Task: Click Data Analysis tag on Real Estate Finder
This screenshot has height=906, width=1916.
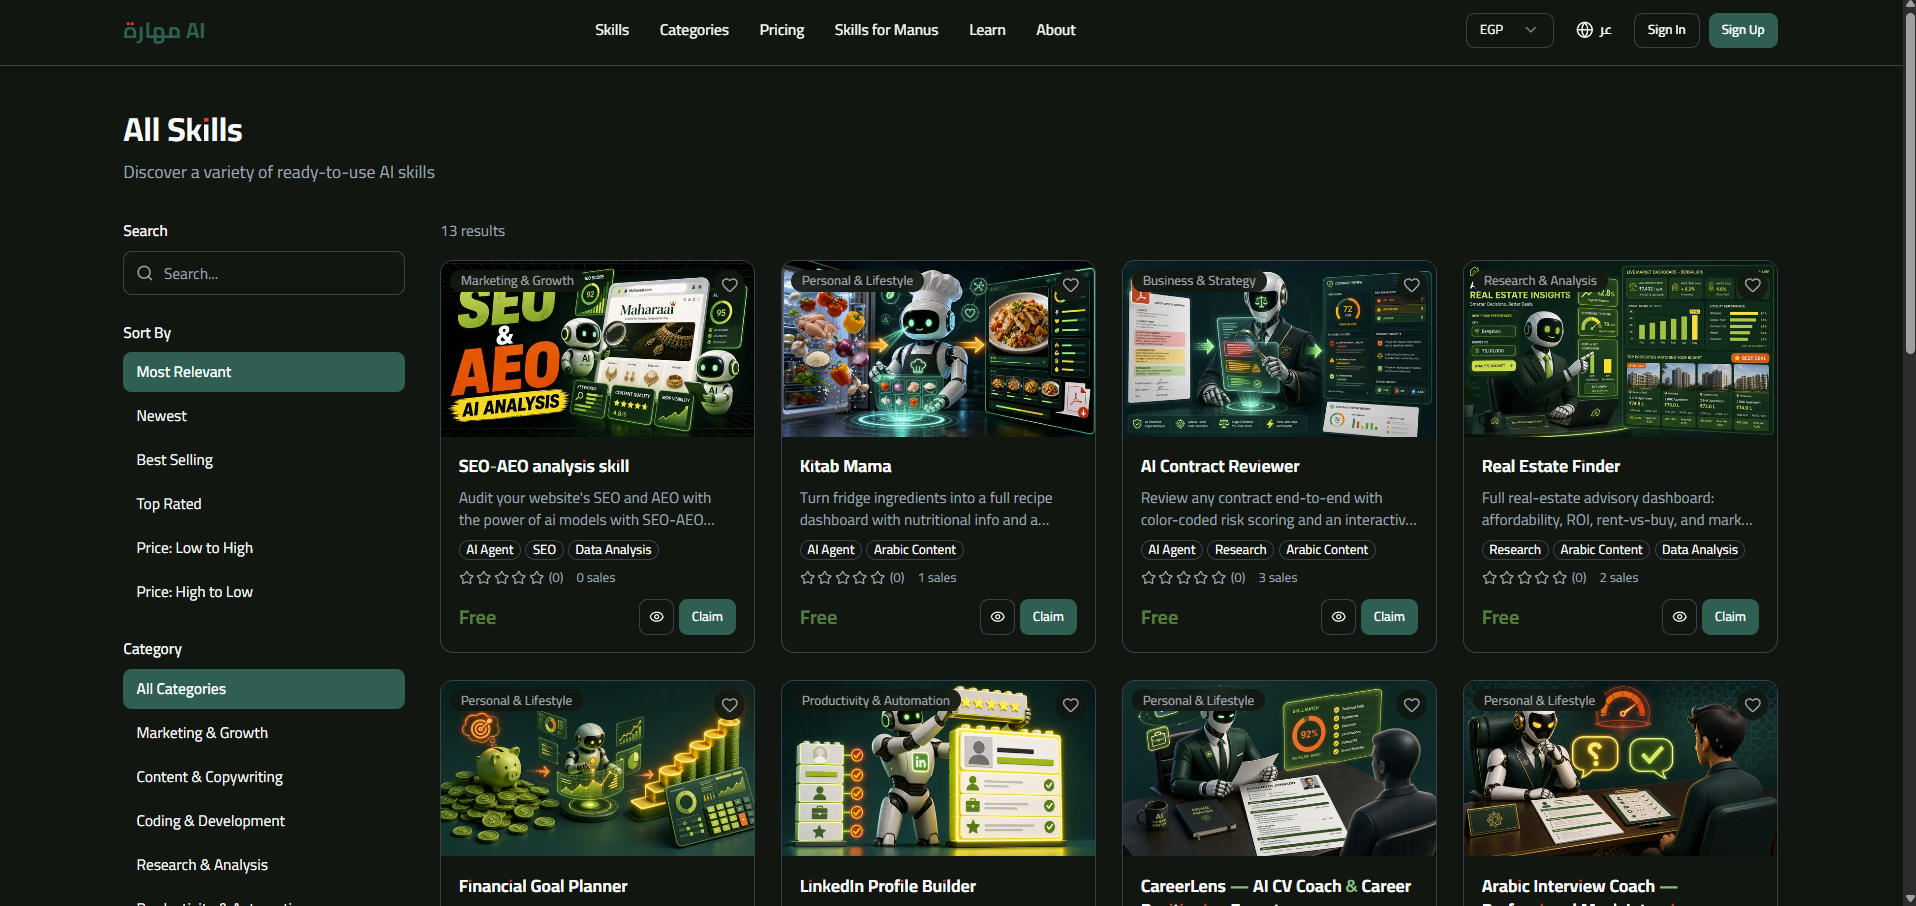Action: click(1700, 550)
